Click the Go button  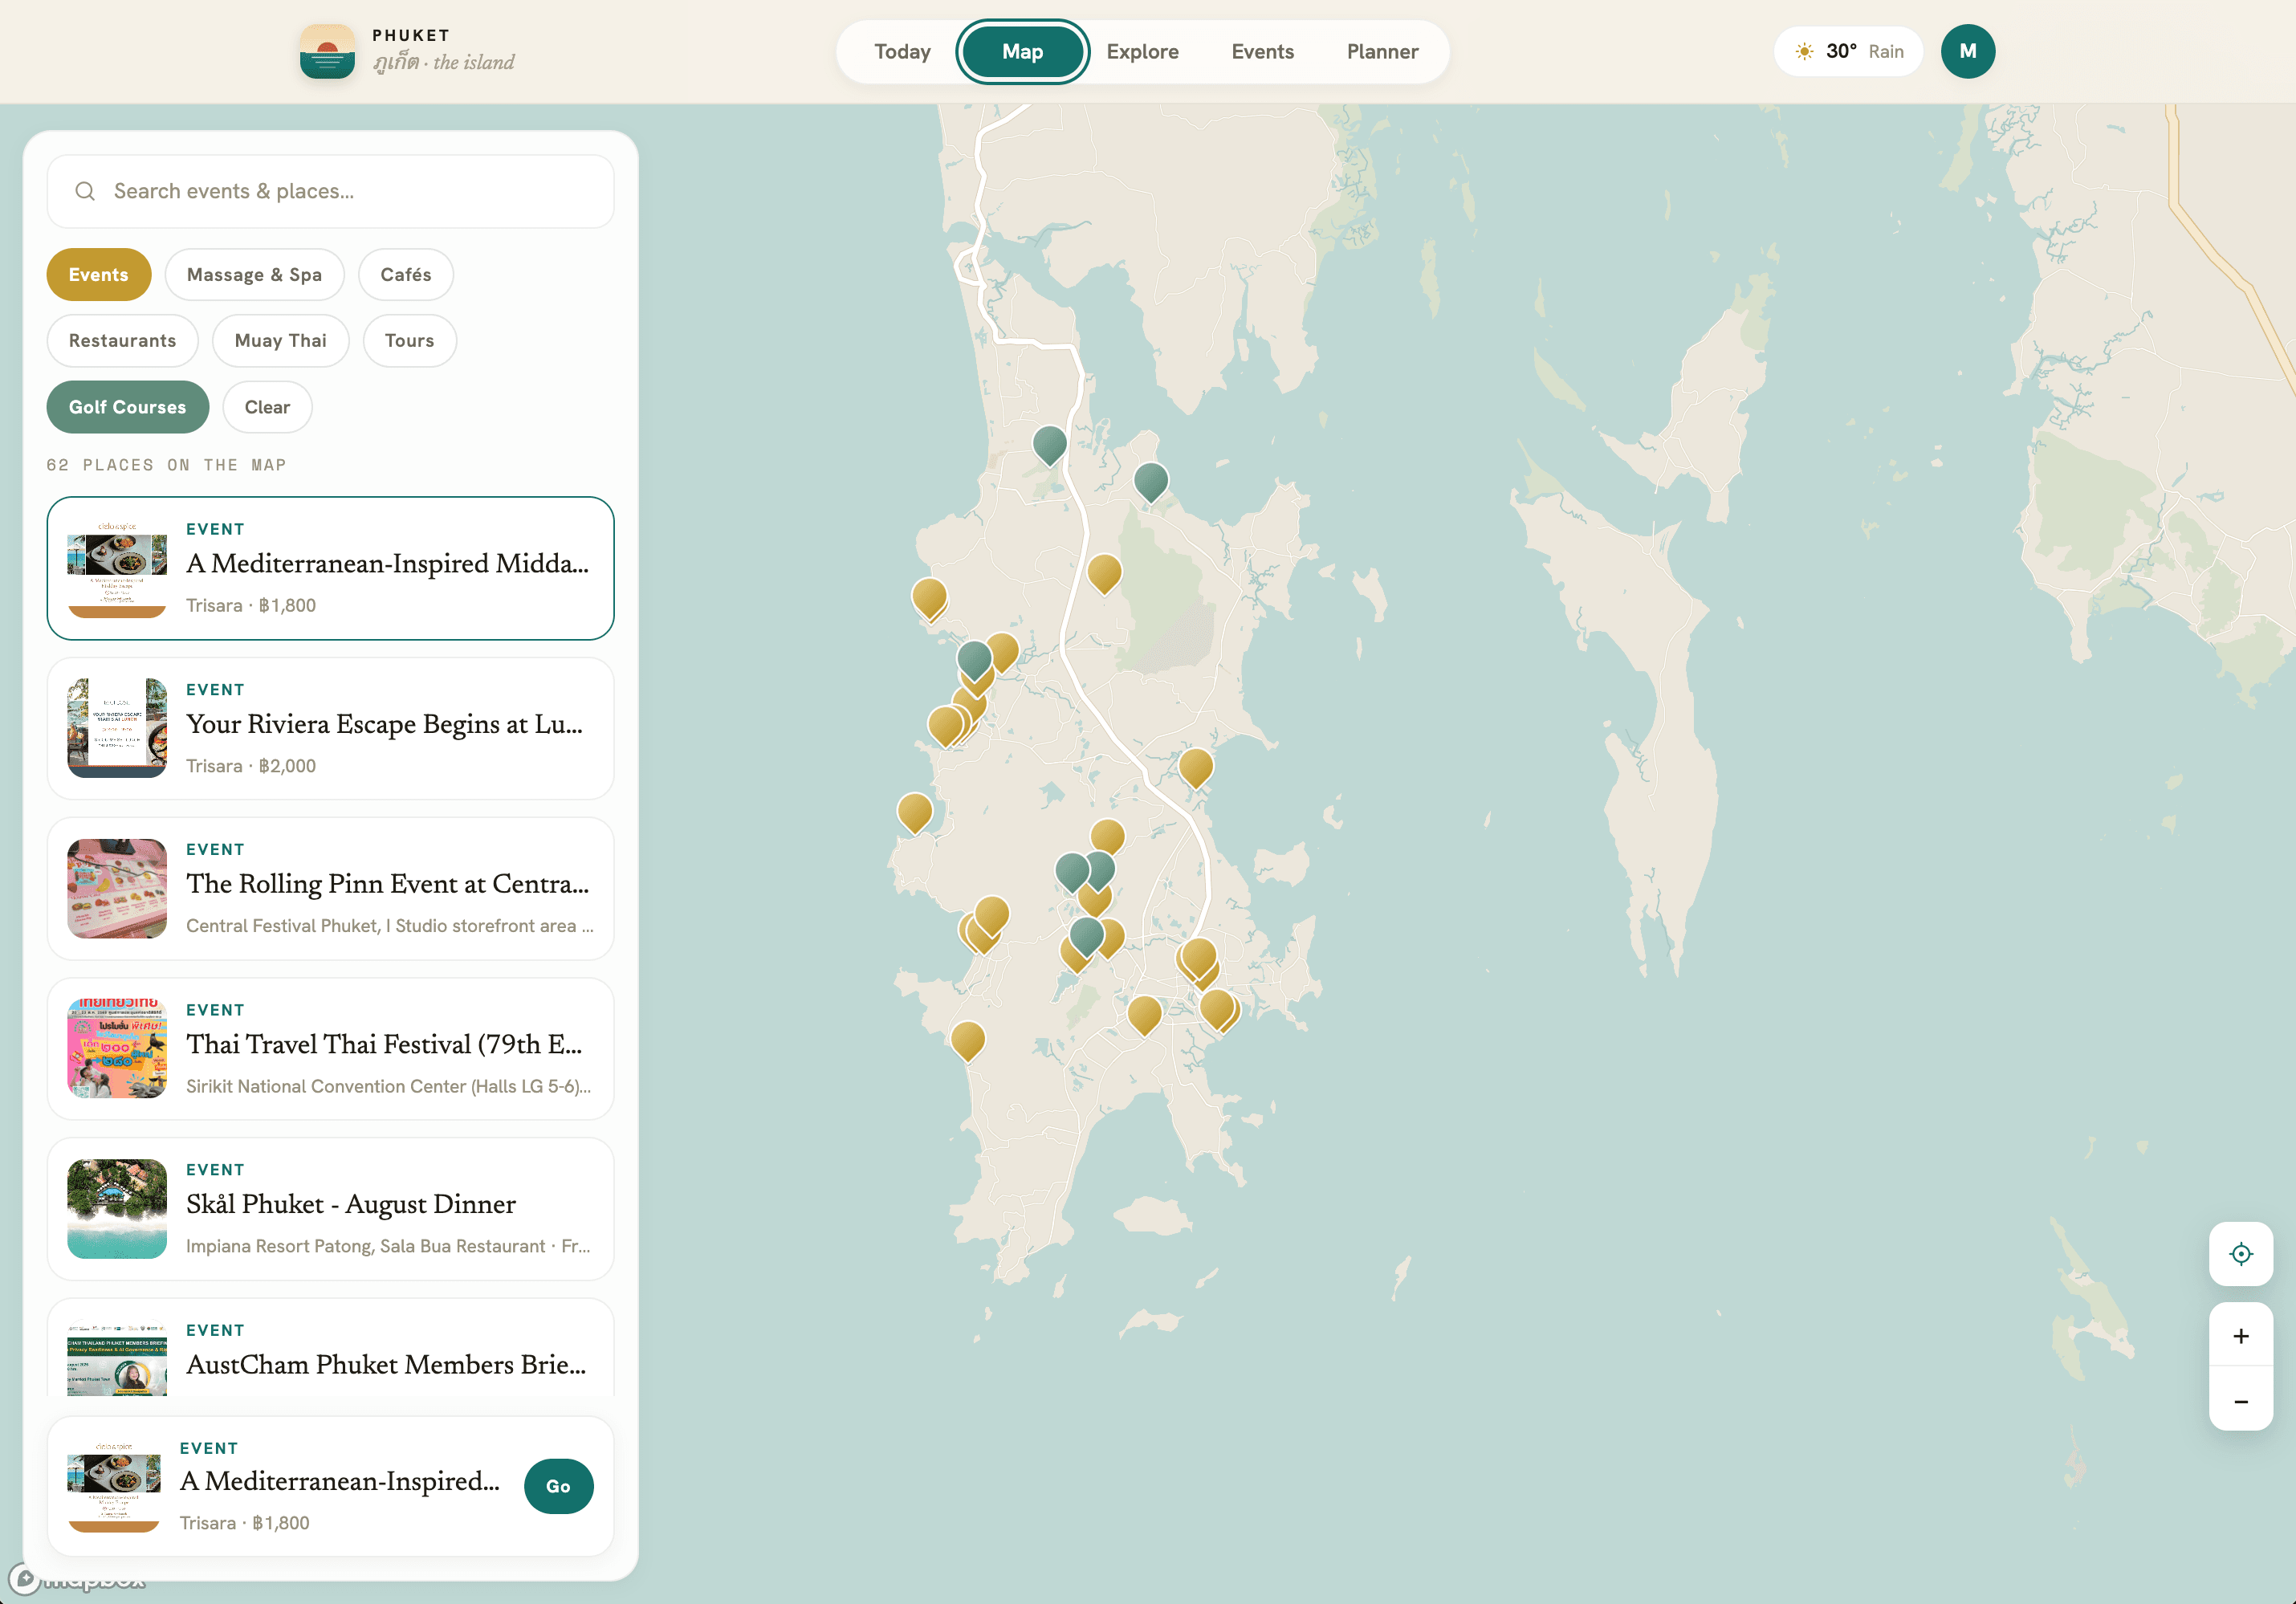tap(558, 1486)
